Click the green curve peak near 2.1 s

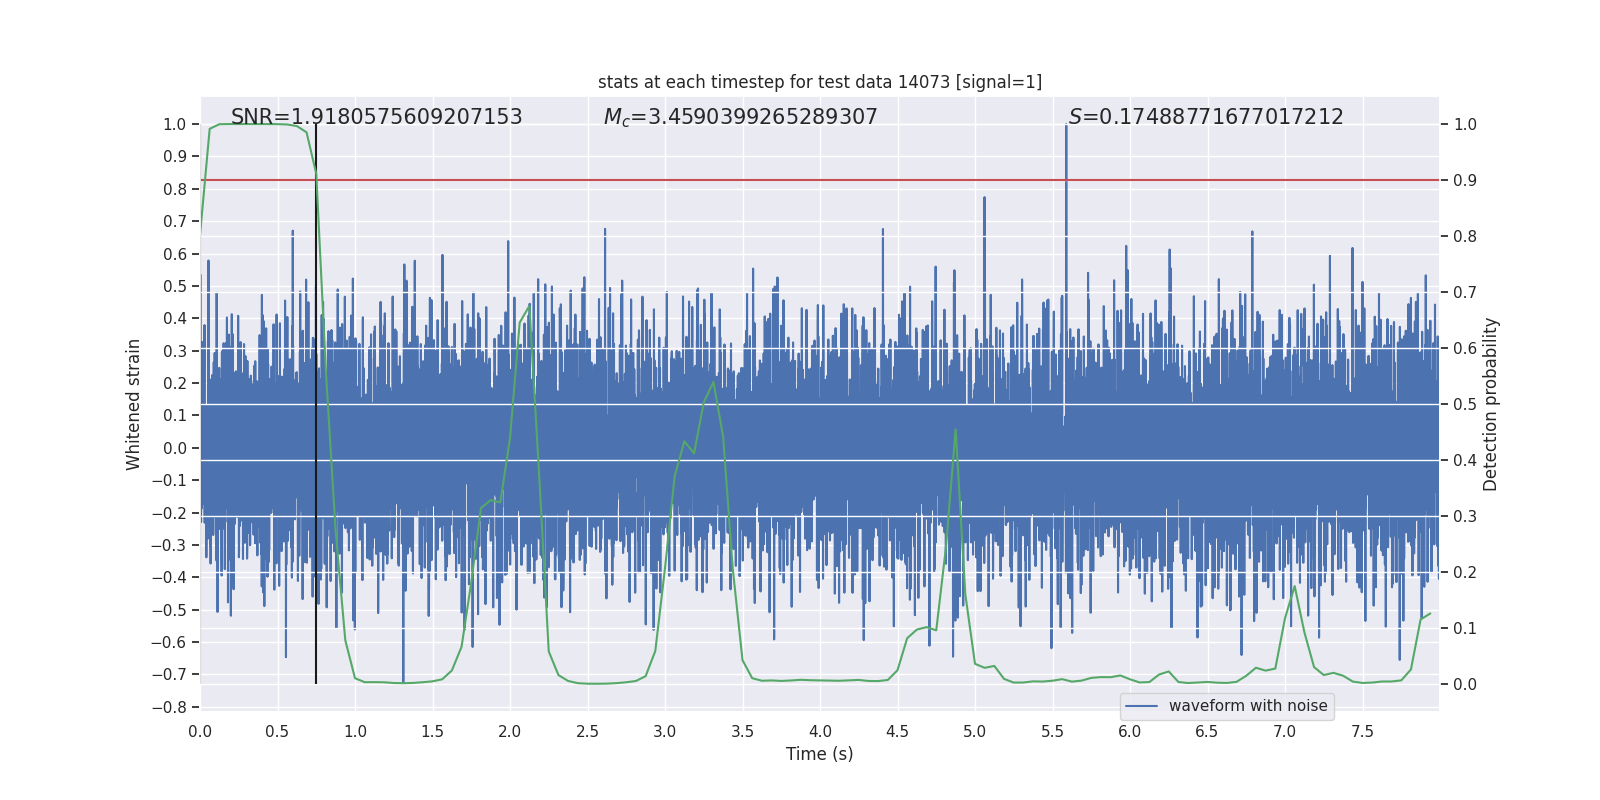529,304
